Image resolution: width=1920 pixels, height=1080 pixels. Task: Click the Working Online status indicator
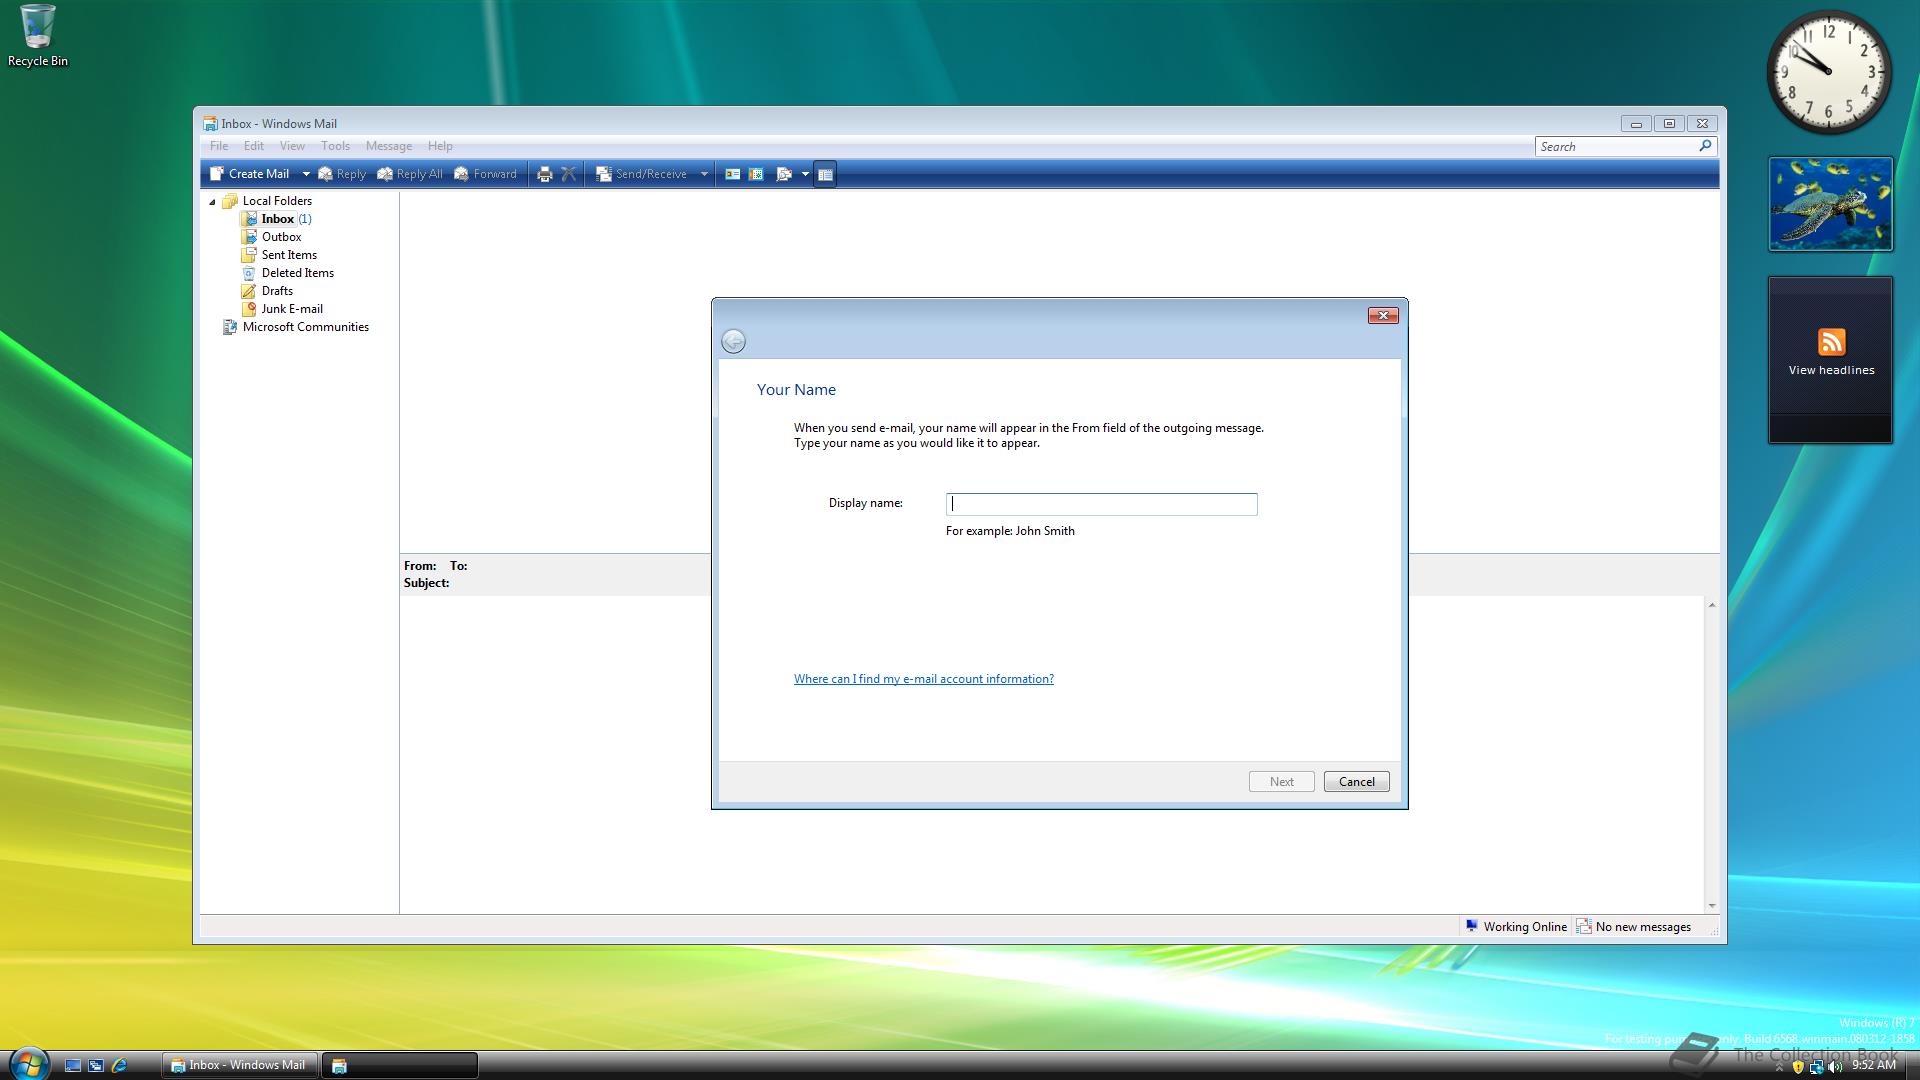tap(1516, 927)
